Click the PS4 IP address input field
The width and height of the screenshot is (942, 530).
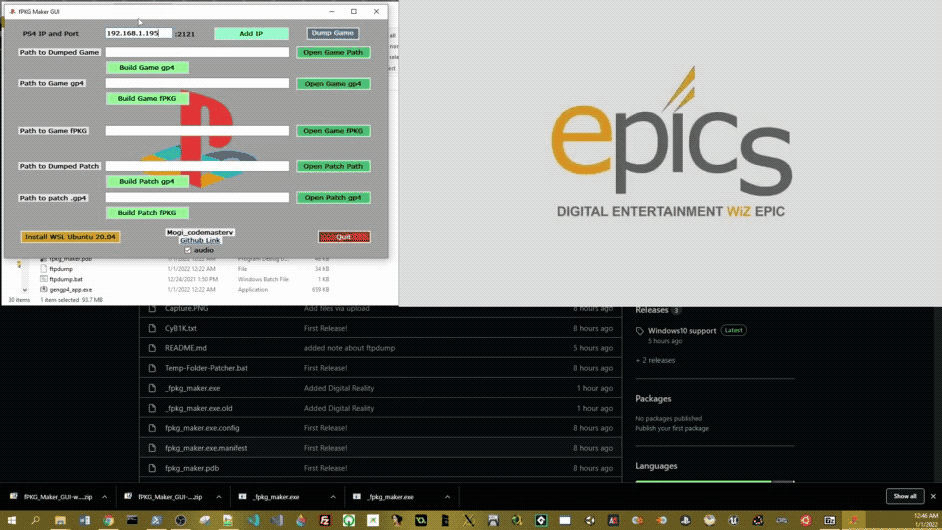139,33
